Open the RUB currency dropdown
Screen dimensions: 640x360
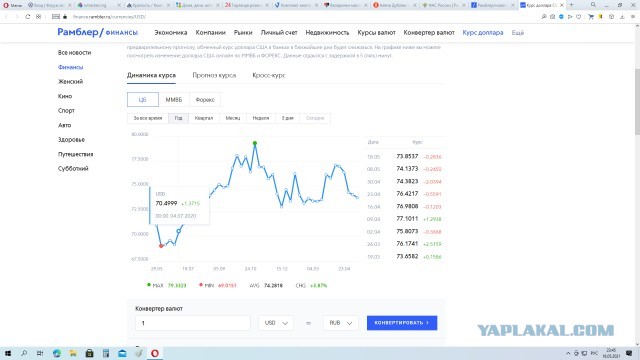341,323
